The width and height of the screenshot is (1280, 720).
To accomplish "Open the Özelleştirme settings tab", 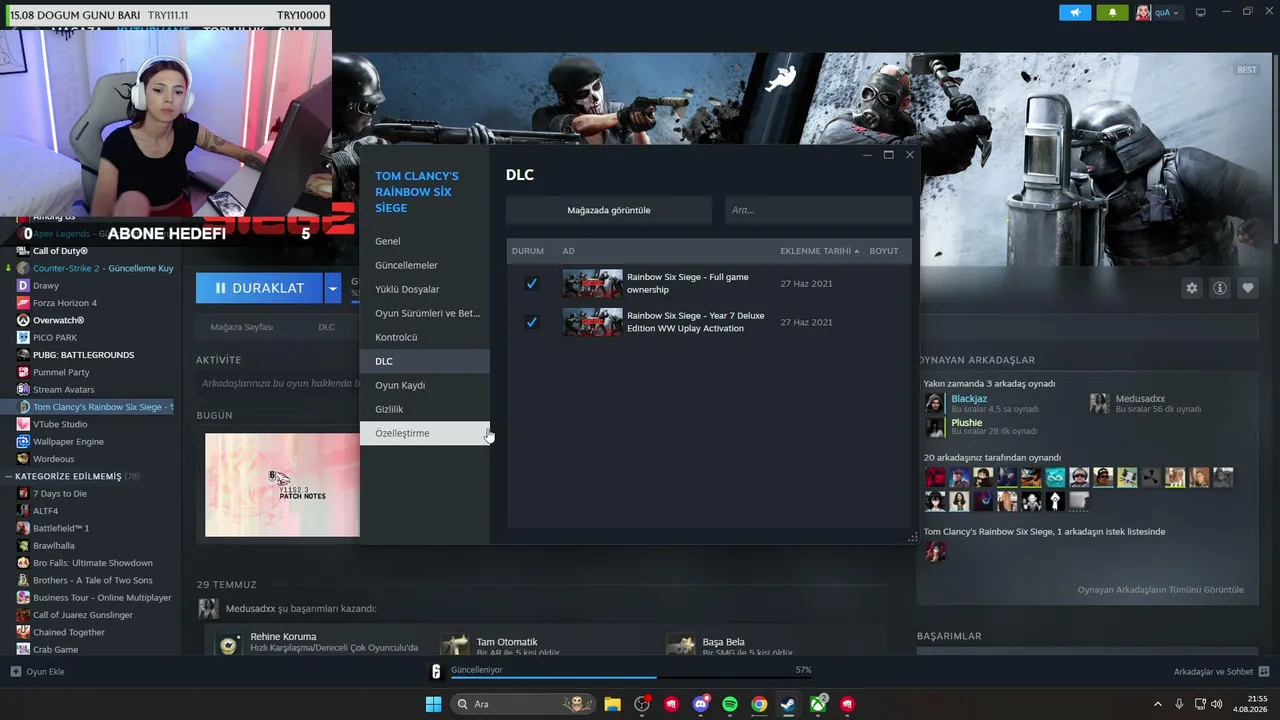I will click(425, 433).
